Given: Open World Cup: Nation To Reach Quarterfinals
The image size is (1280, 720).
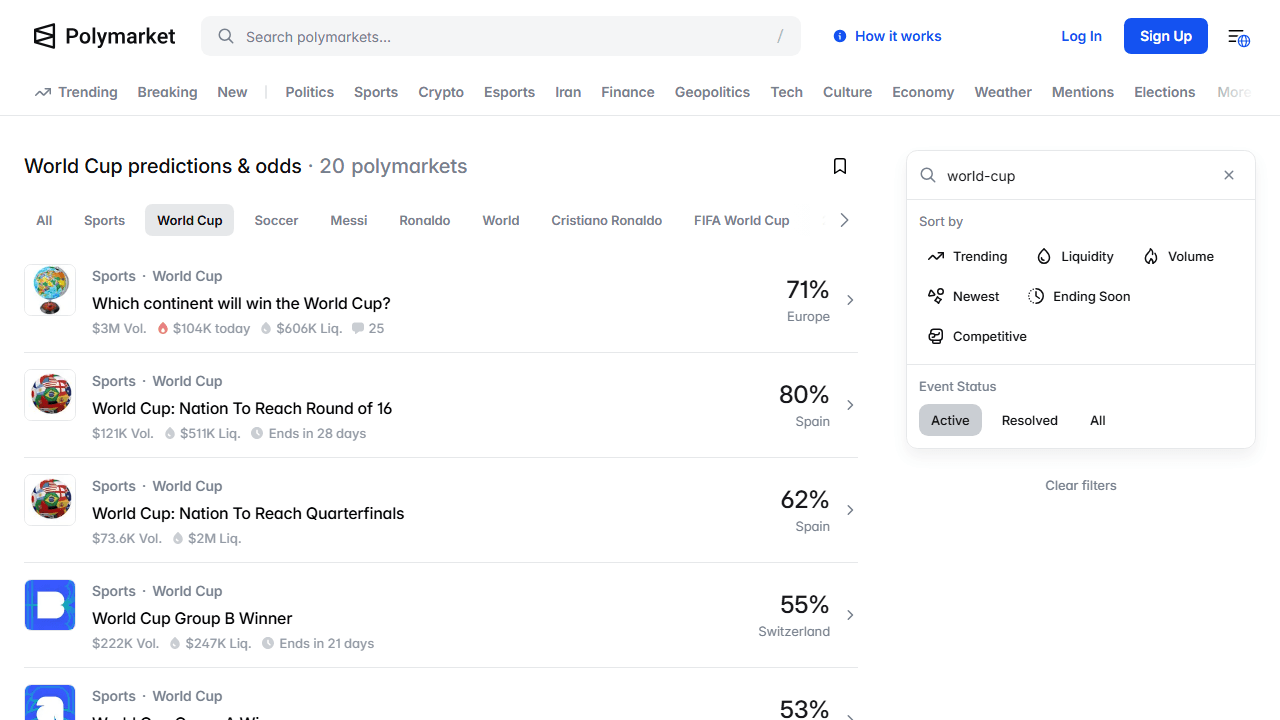Looking at the screenshot, I should [248, 513].
